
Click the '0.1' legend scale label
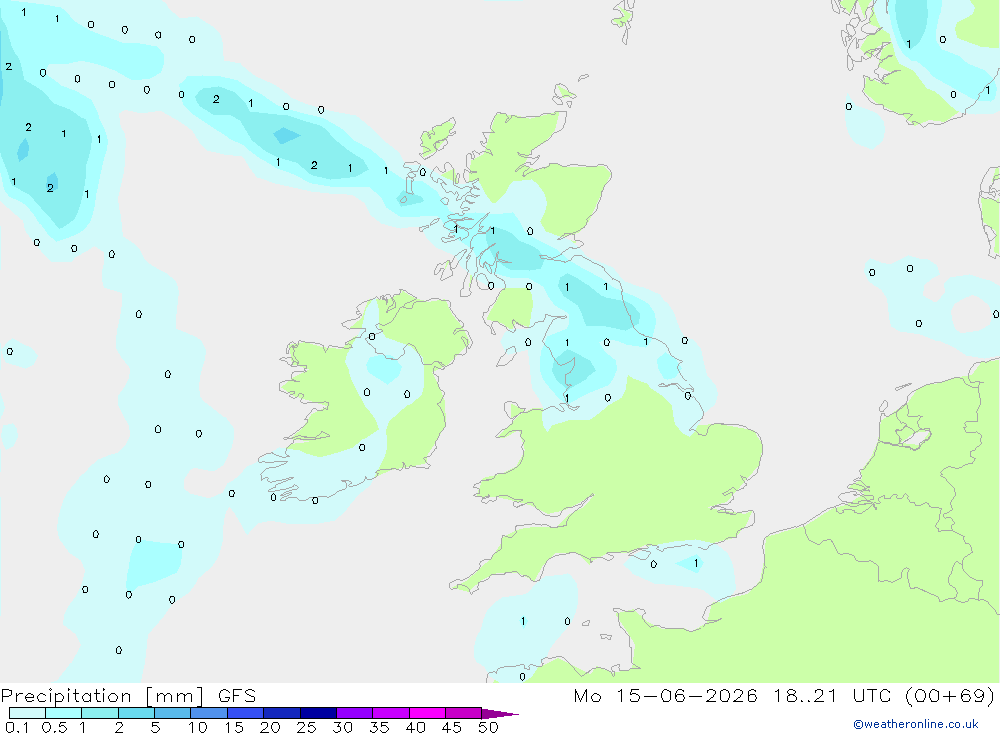(17, 727)
